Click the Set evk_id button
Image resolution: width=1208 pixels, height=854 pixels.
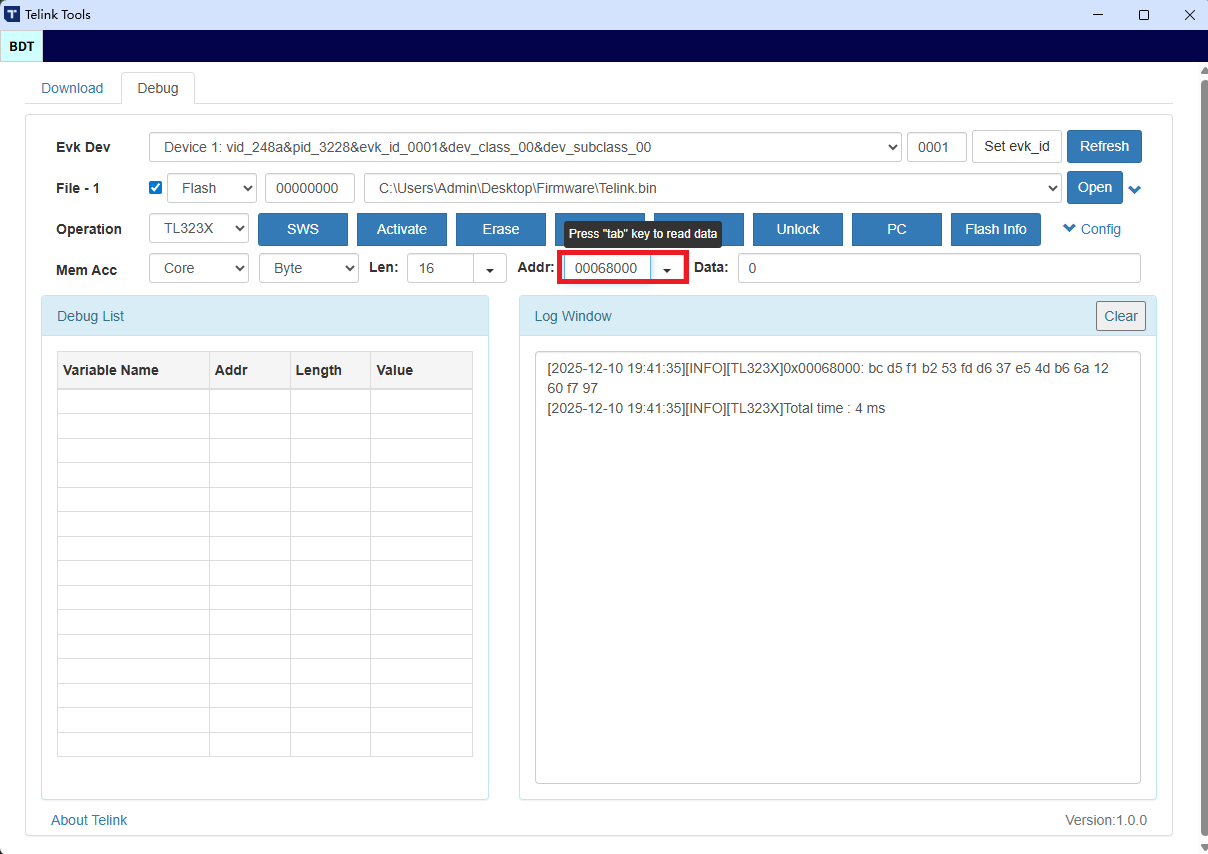[x=1016, y=146]
